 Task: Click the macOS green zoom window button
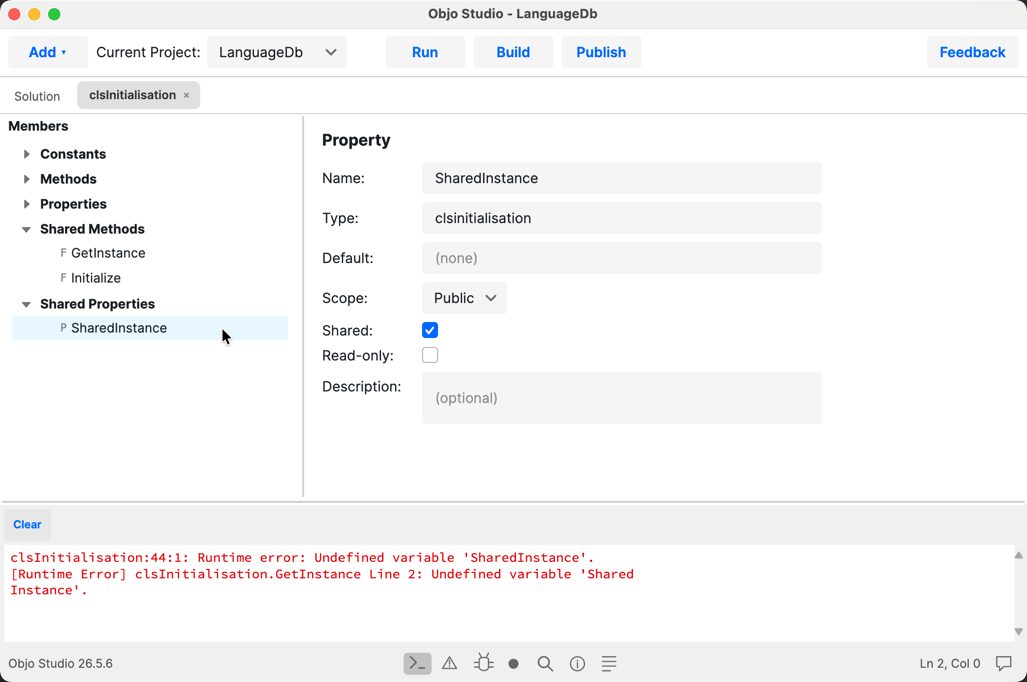pyautogui.click(x=54, y=14)
